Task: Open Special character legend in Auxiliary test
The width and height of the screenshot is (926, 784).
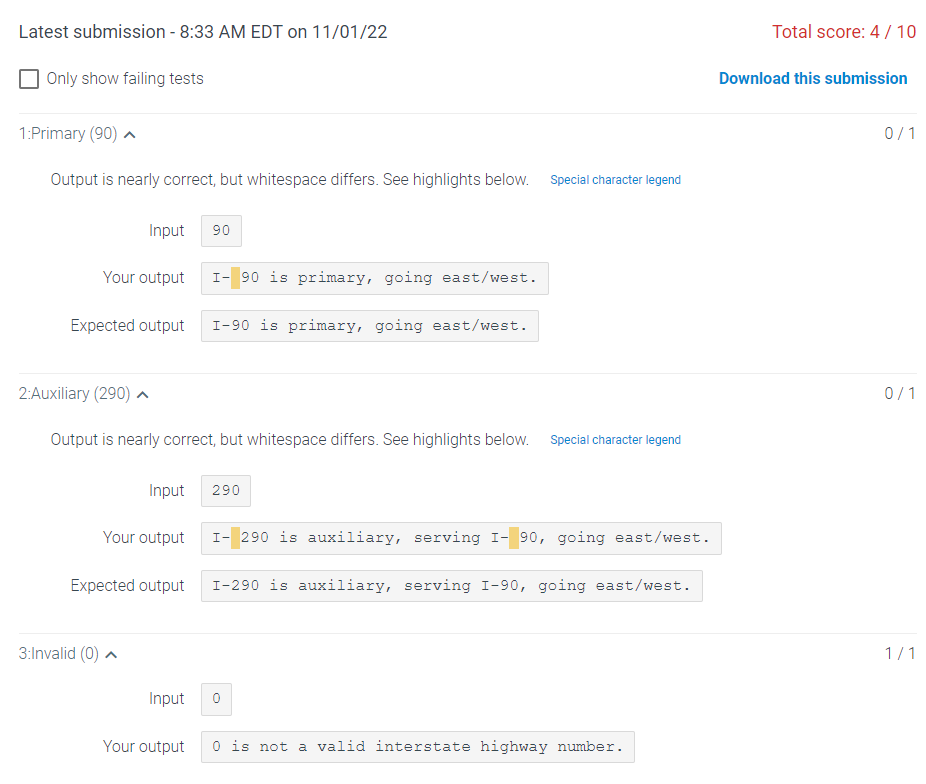Action: click(615, 440)
